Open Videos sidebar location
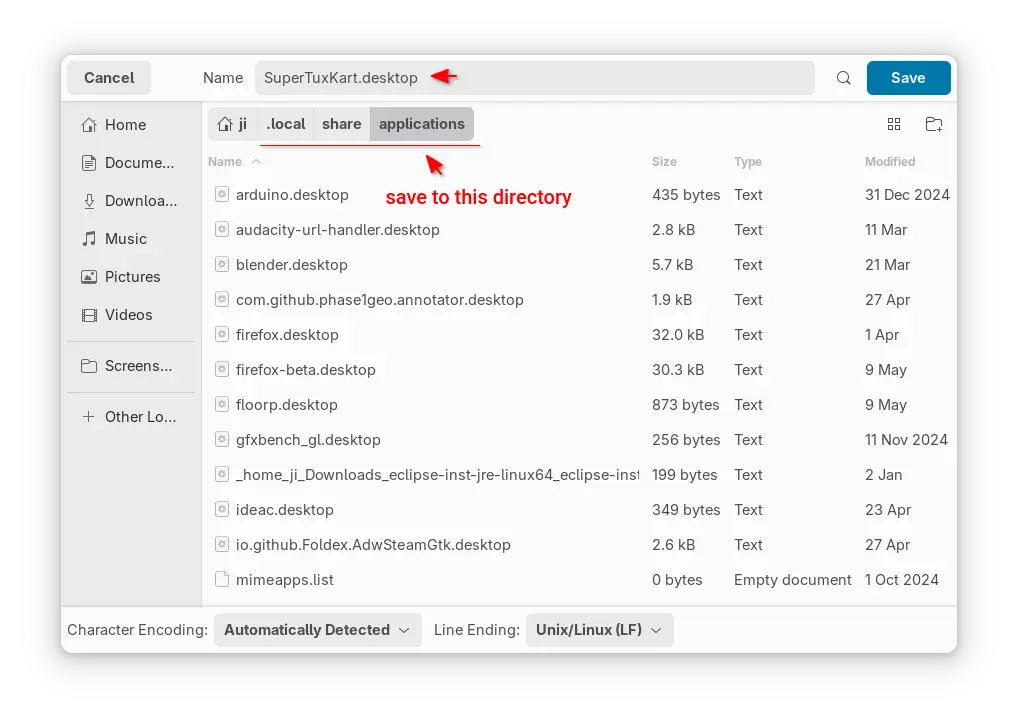 tap(131, 315)
